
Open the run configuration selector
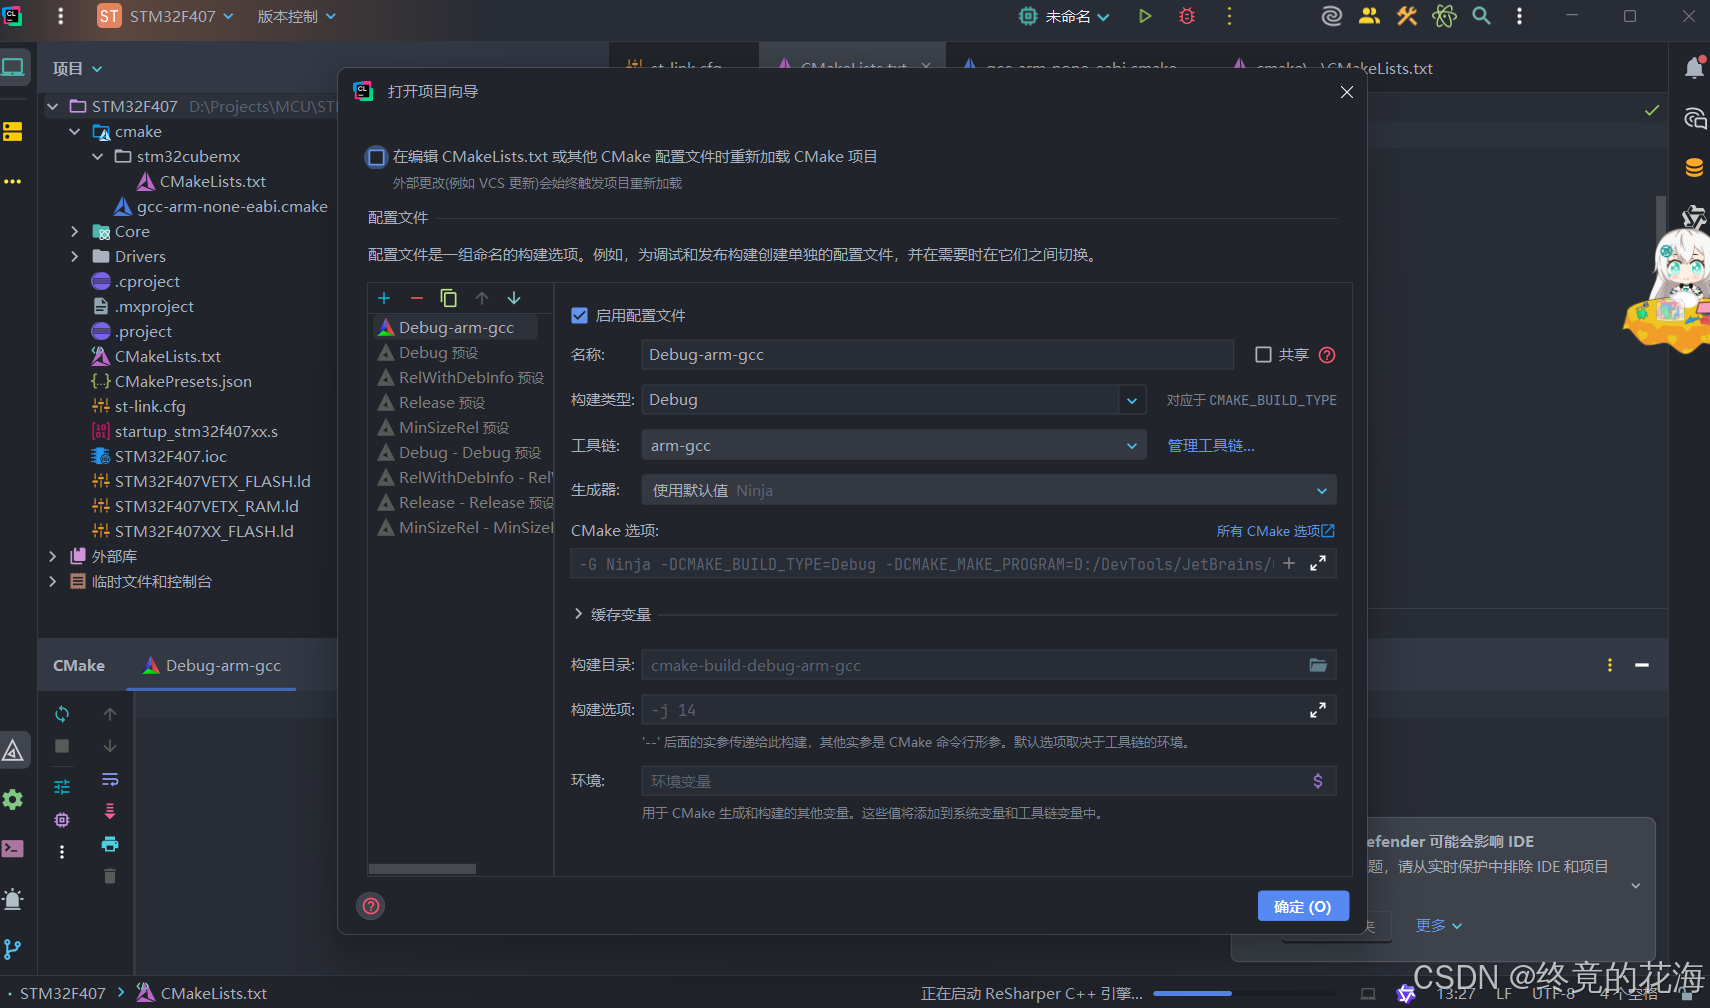point(1066,16)
